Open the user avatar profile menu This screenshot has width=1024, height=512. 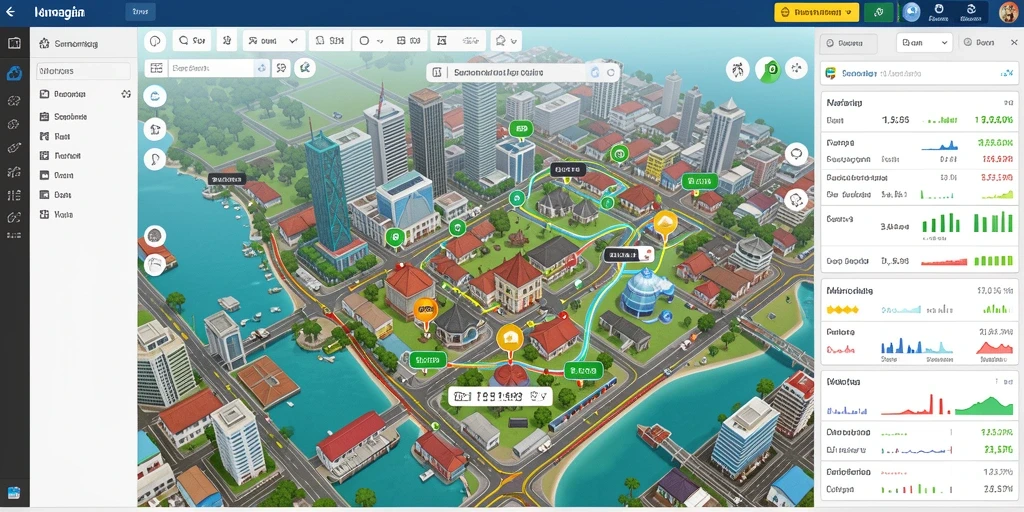pos(1009,12)
